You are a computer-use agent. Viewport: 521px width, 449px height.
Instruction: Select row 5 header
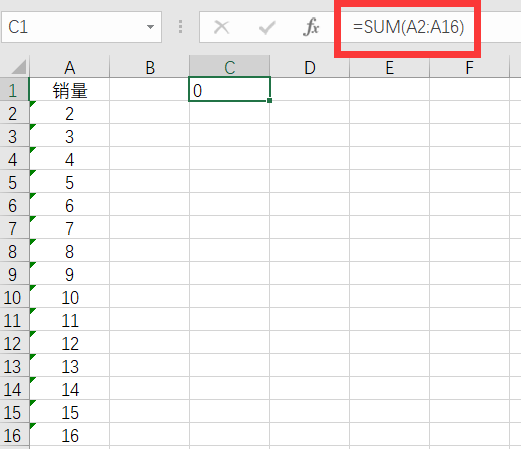coord(14,181)
